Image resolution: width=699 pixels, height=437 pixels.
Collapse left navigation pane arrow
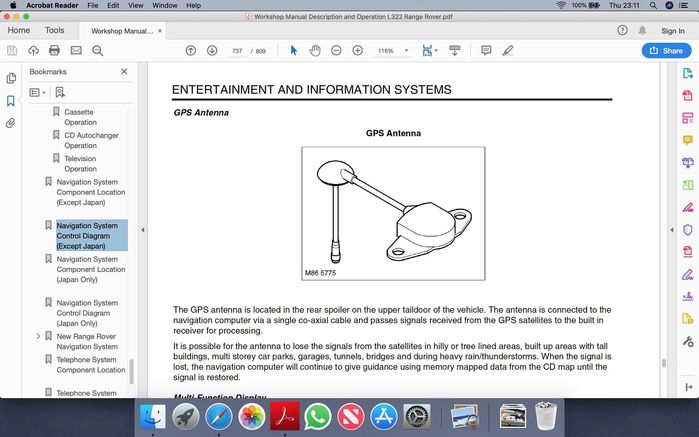143,230
